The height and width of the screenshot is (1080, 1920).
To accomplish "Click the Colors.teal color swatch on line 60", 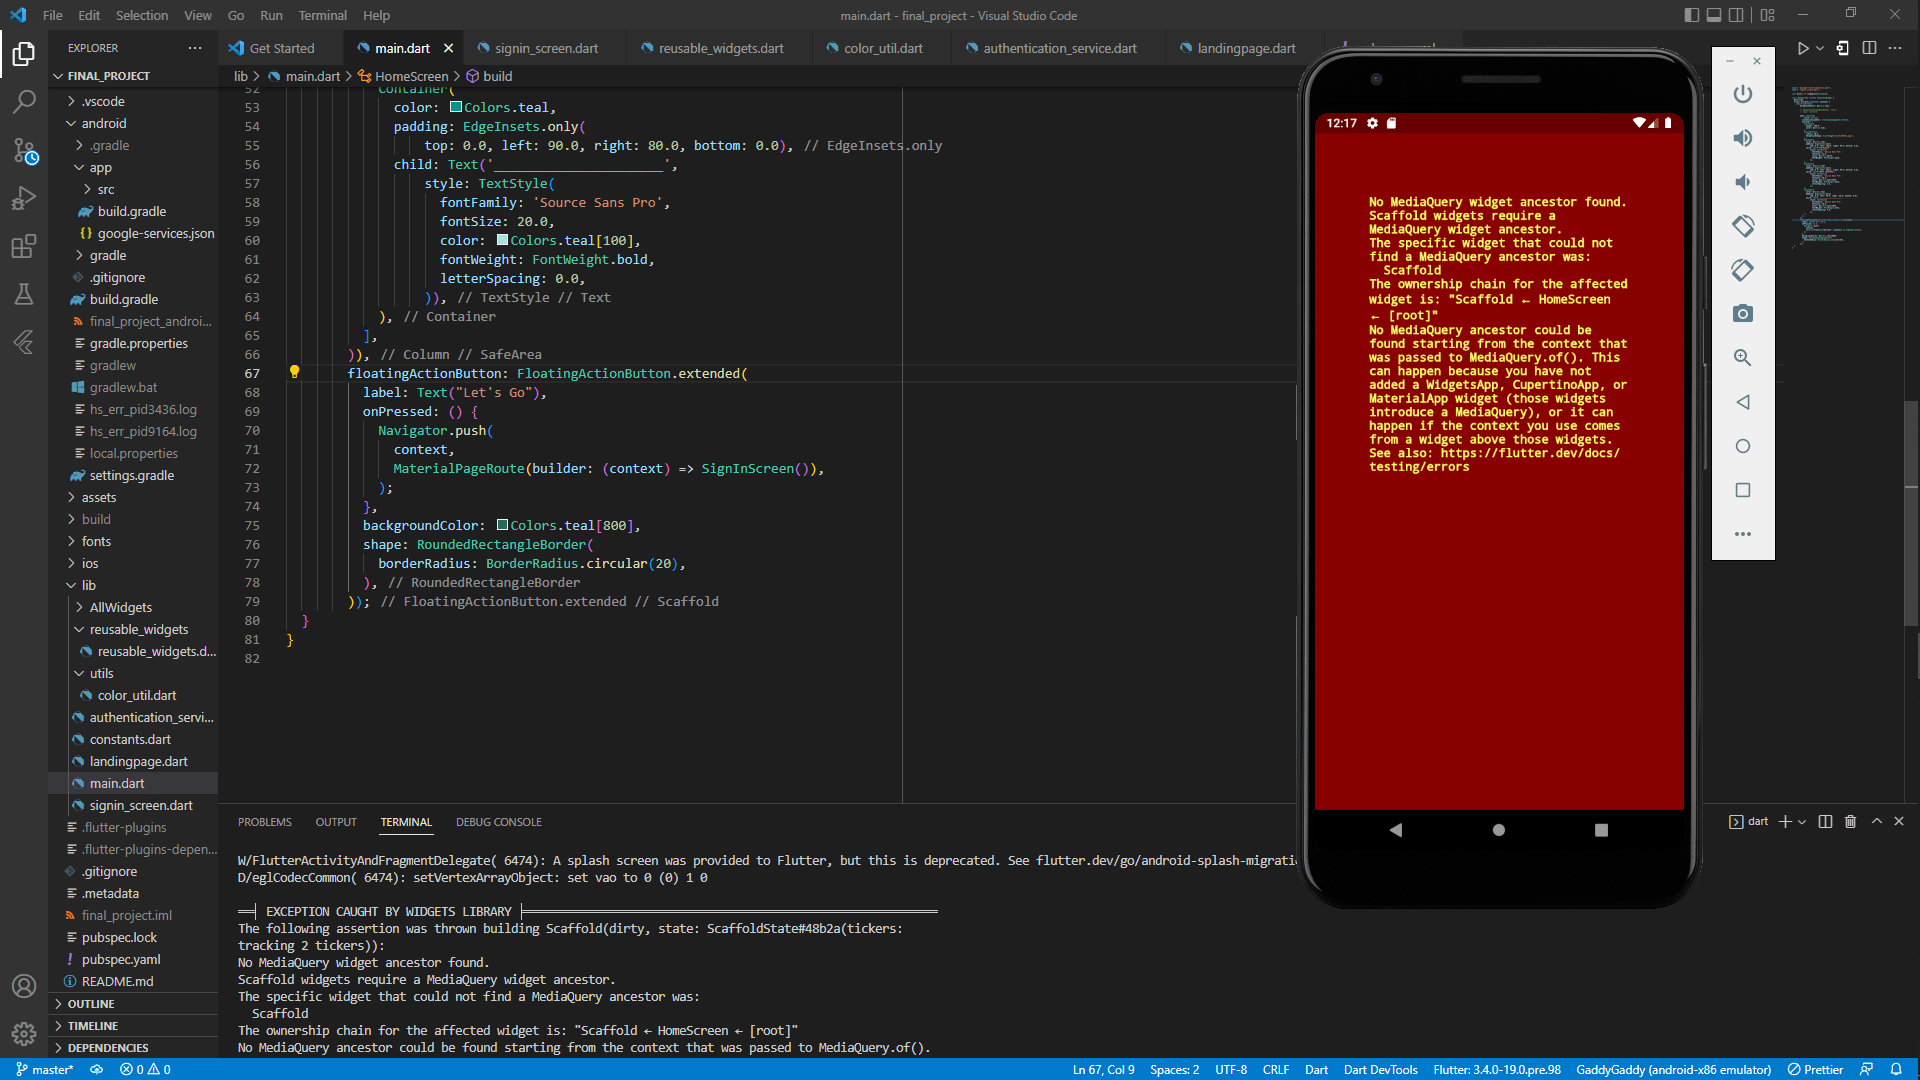I will (502, 240).
